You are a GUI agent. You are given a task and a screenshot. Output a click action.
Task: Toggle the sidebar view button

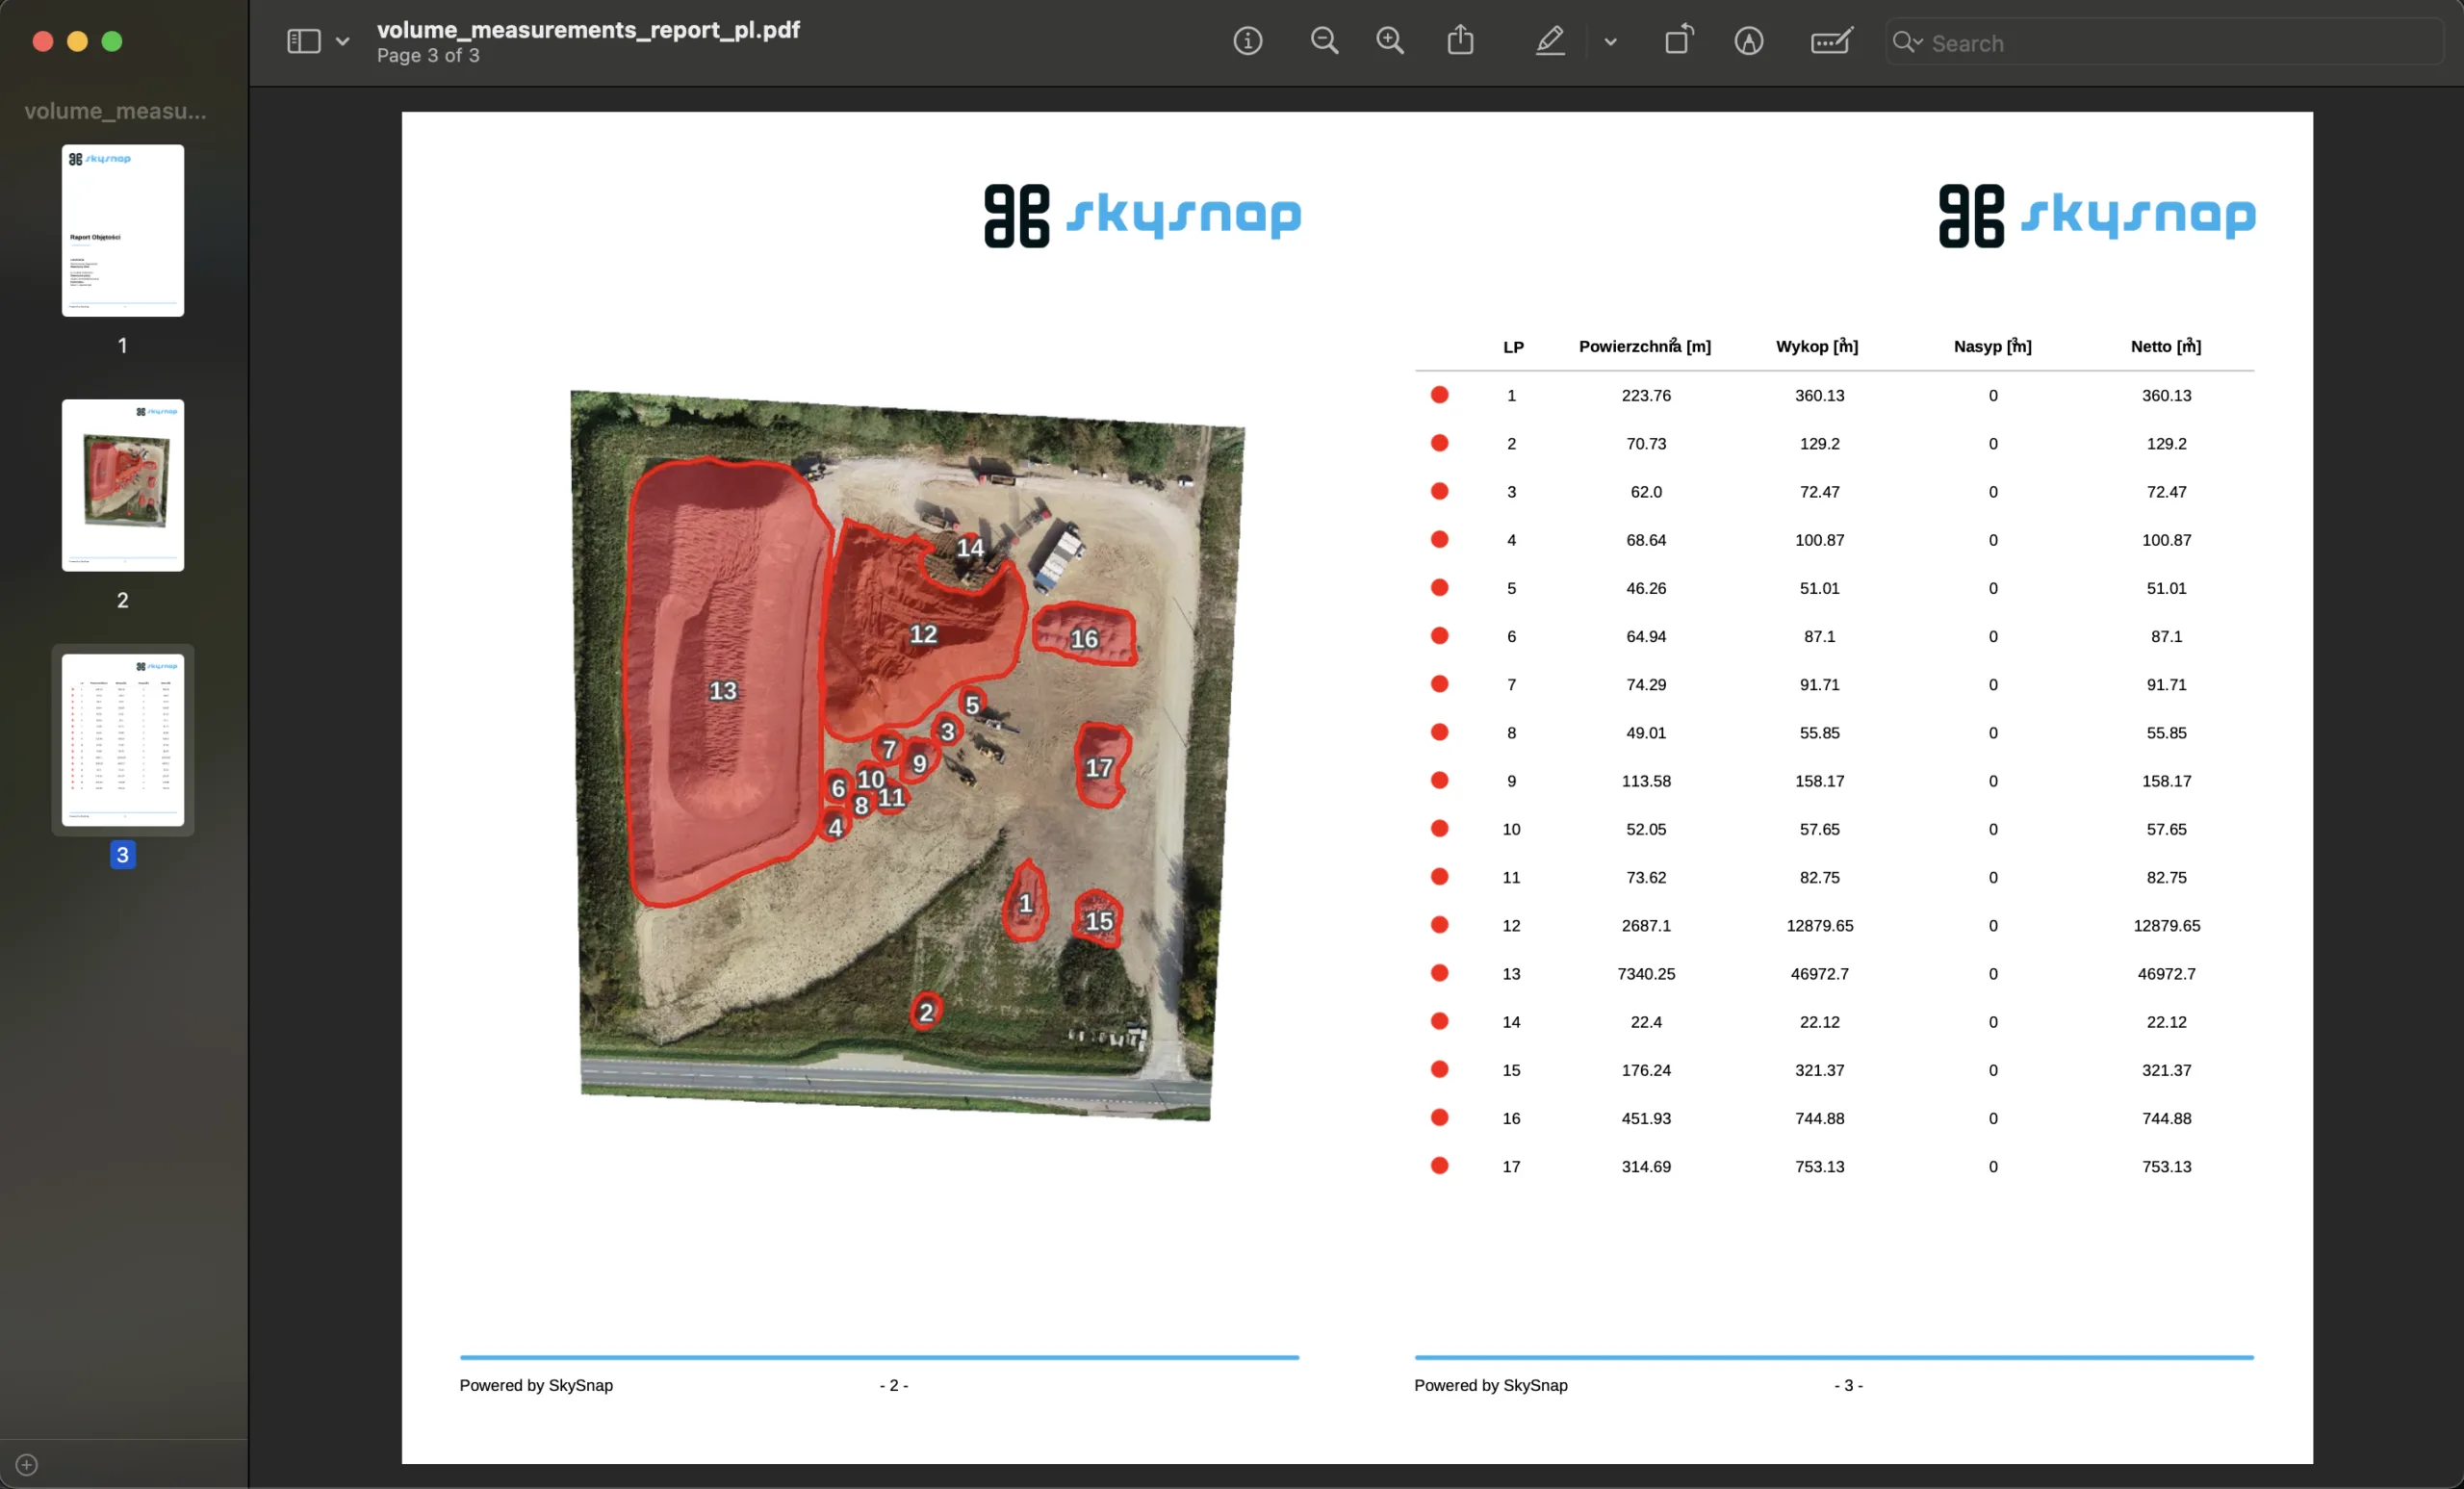pos(303,41)
